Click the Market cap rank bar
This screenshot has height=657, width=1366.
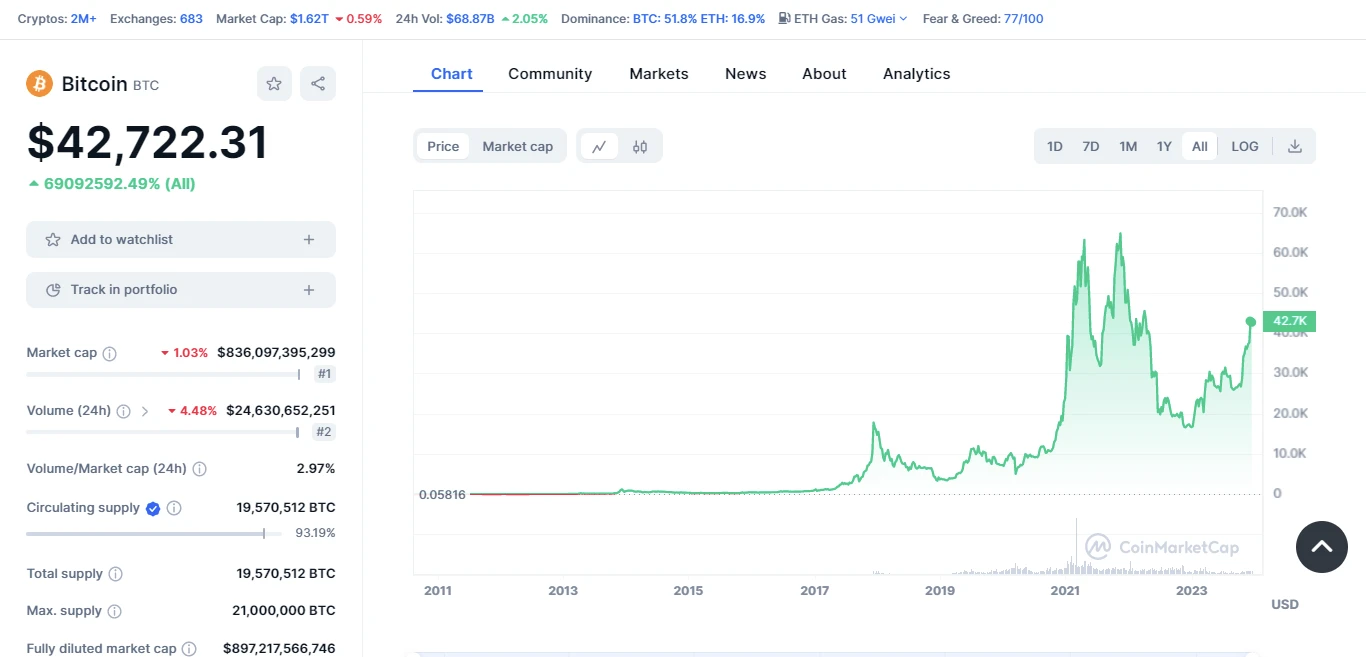[163, 375]
